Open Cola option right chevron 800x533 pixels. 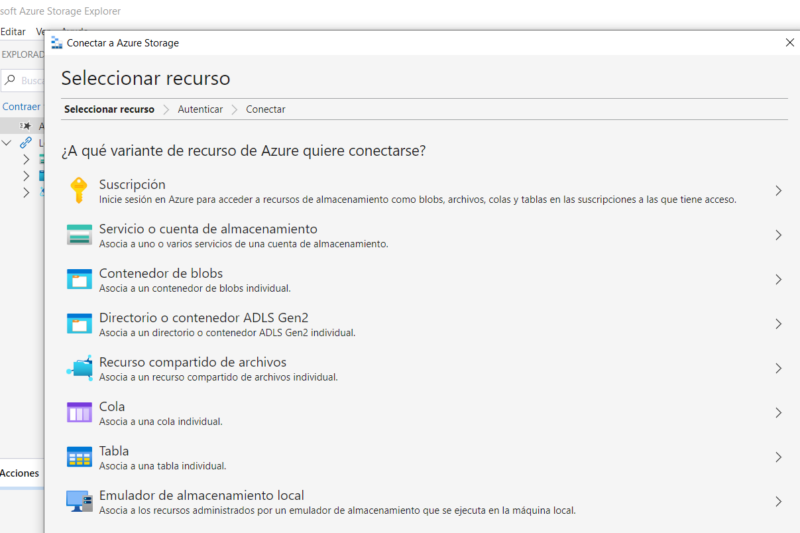pos(778,413)
